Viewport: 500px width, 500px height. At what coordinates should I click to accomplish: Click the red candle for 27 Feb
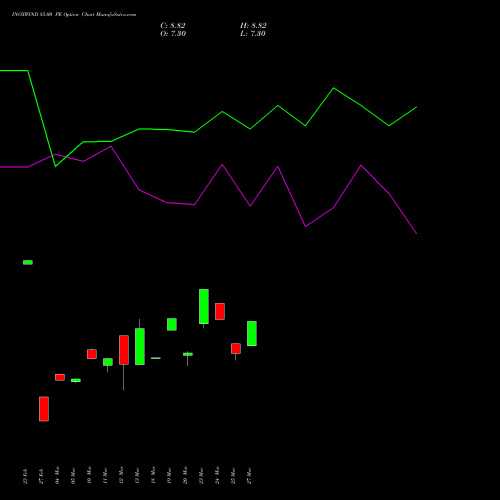click(x=44, y=409)
